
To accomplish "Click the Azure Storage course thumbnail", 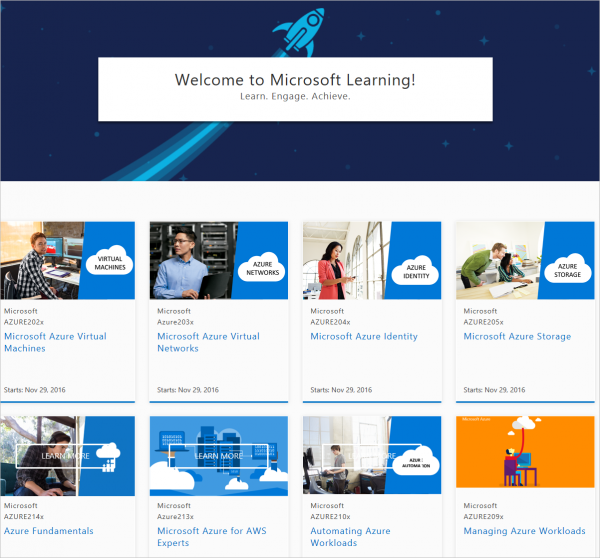I will point(525,260).
